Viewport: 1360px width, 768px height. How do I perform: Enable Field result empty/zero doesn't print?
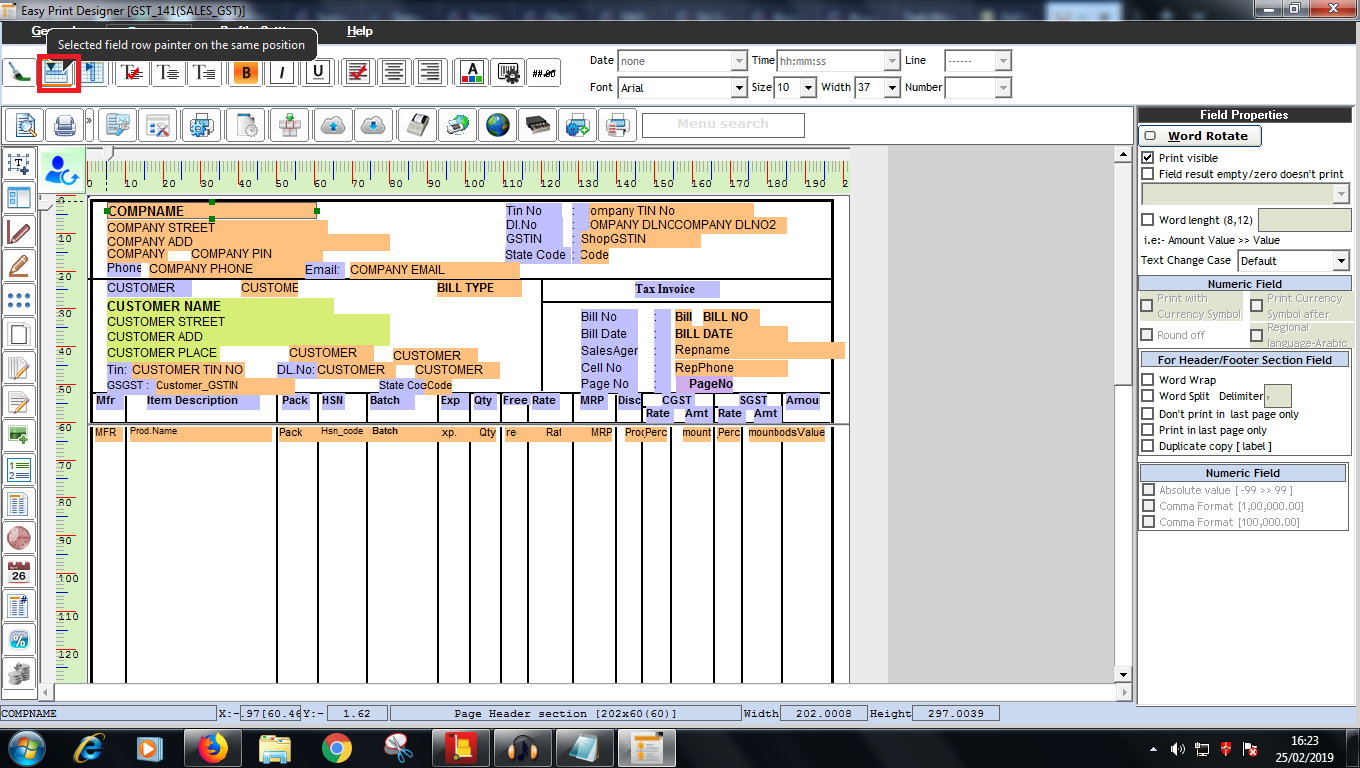tap(1148, 174)
